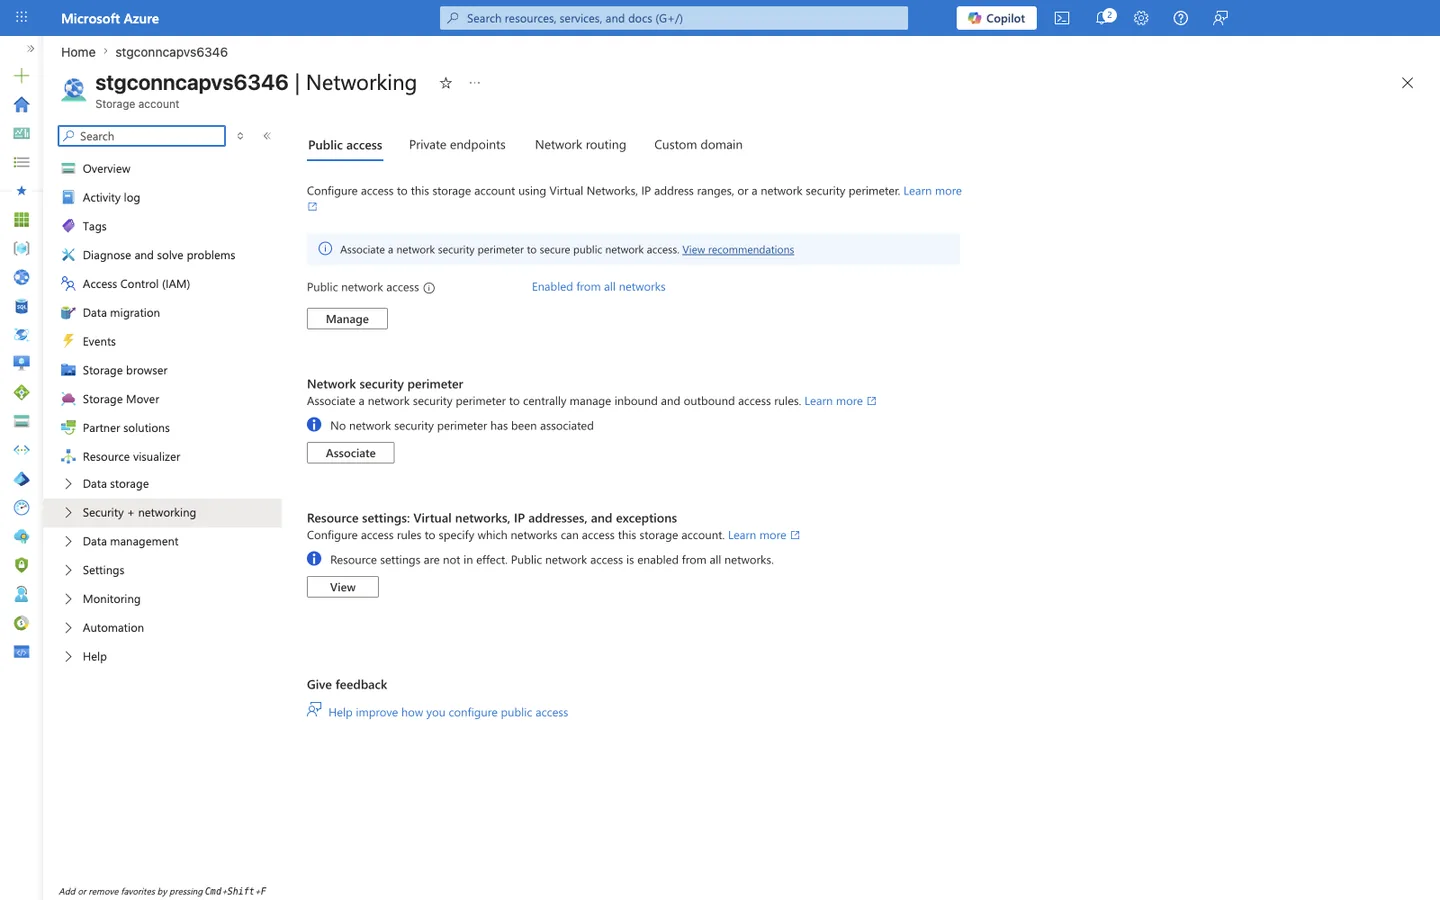Click the Associate button

click(350, 453)
